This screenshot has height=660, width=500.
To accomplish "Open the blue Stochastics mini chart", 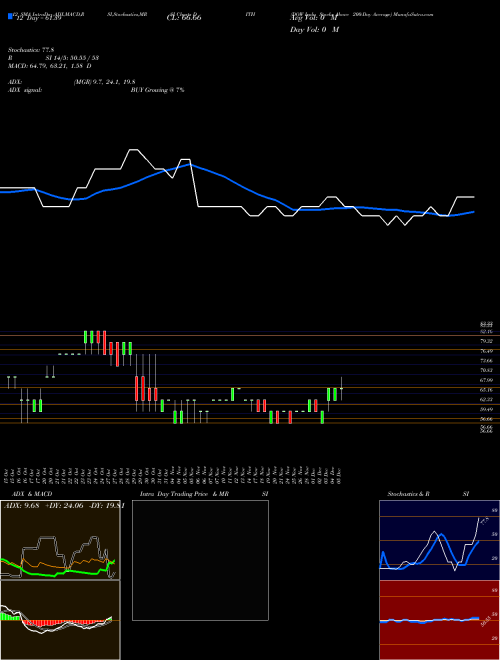I will 439,540.
